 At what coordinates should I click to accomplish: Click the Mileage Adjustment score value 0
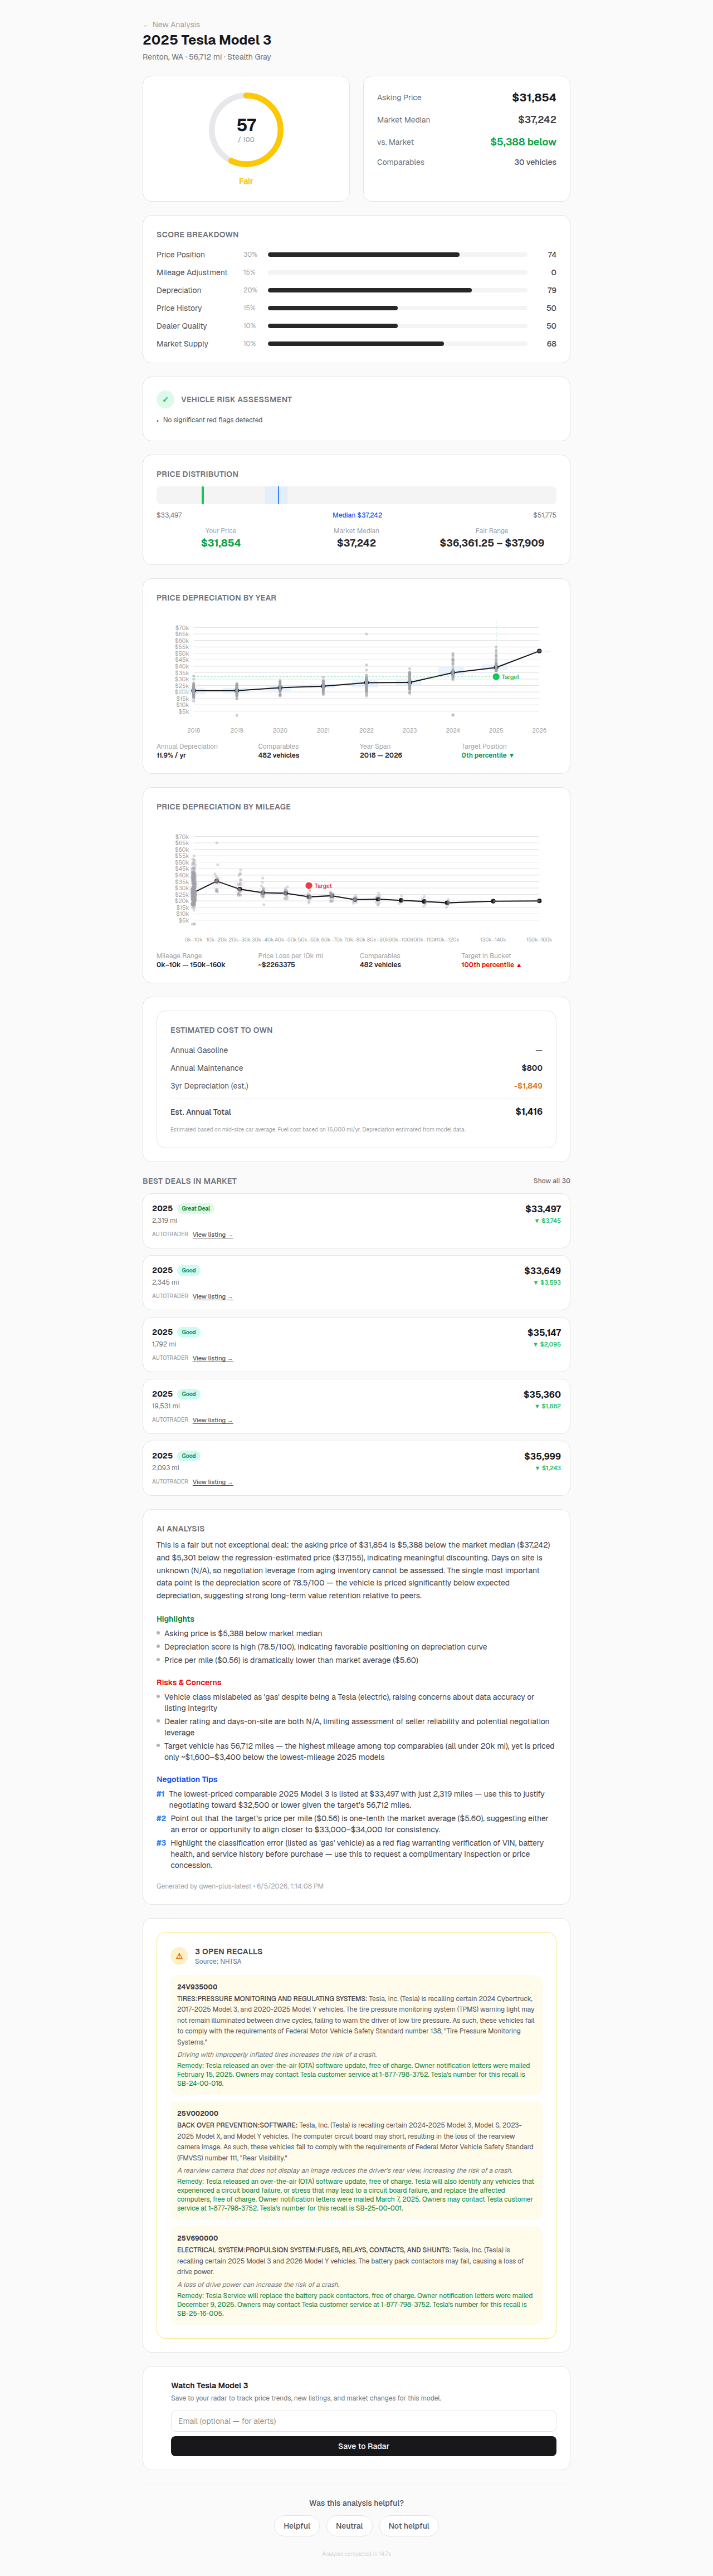pos(553,272)
